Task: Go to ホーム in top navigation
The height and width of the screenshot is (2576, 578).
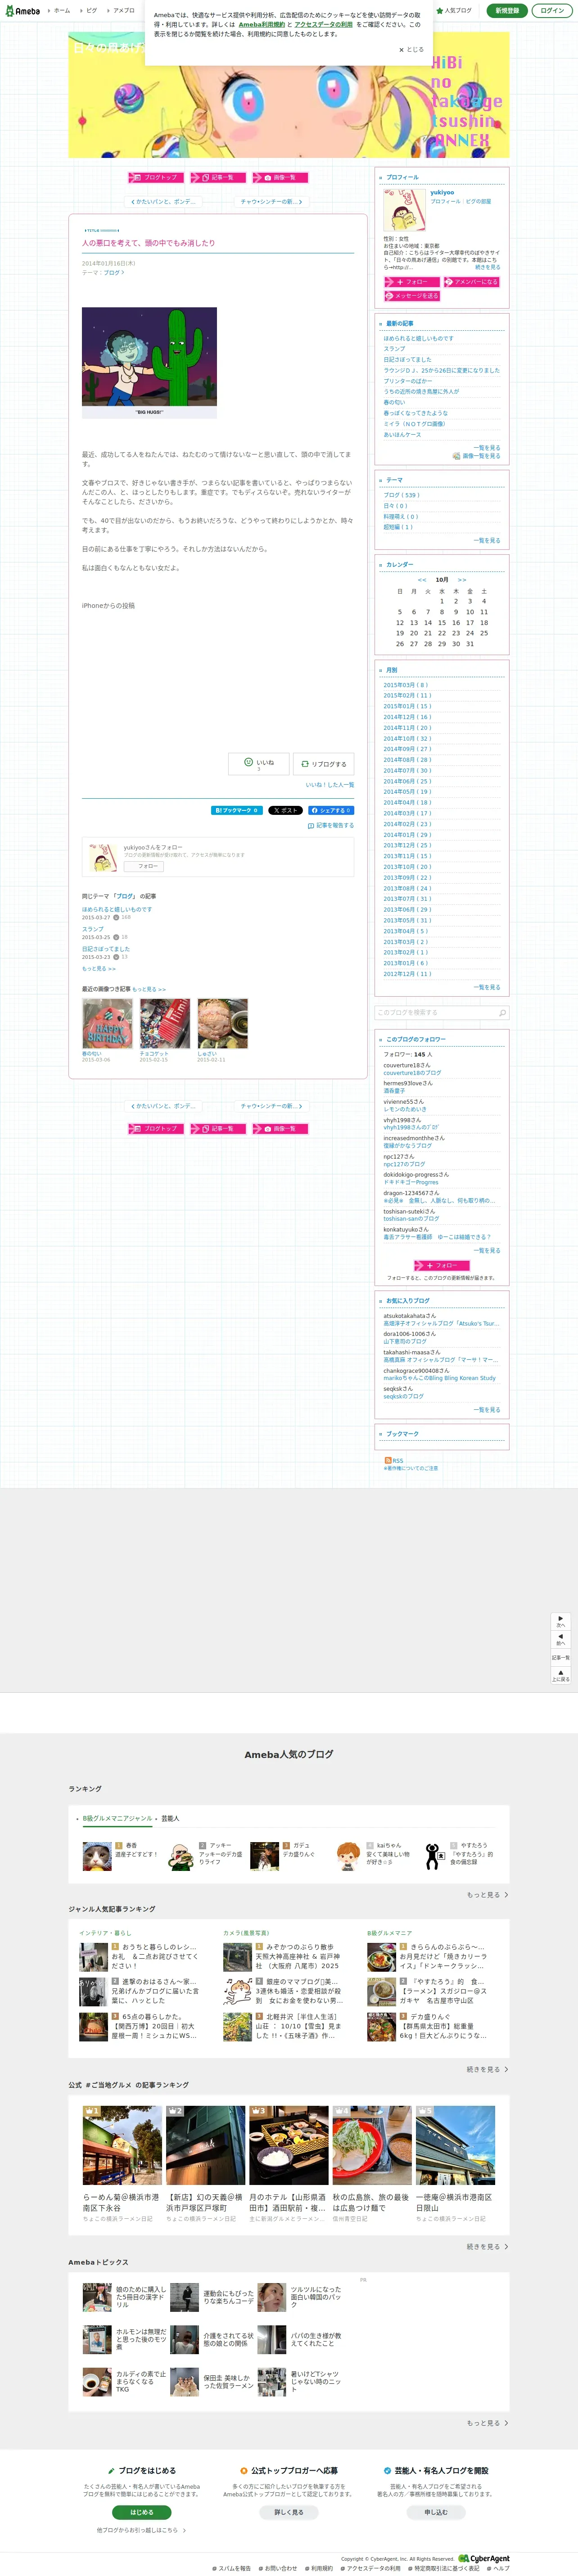Action: (60, 10)
